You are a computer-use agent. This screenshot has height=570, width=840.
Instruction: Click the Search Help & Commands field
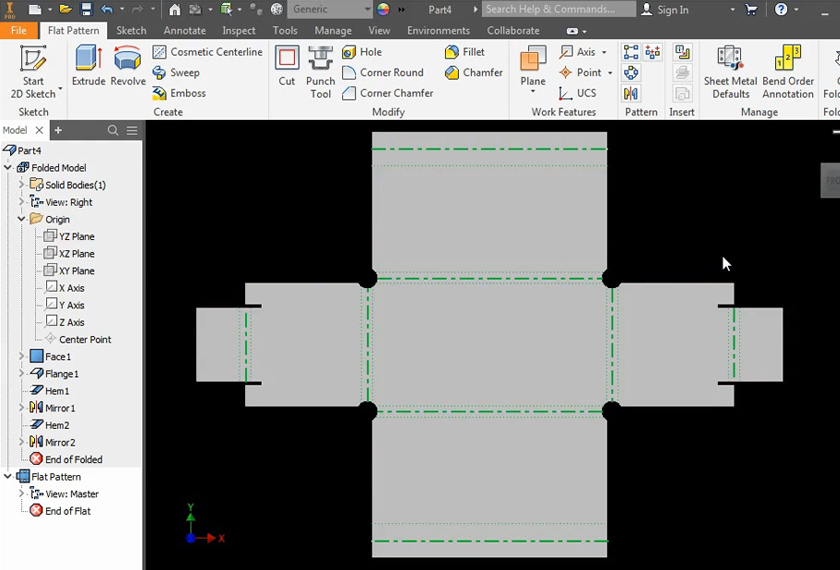[558, 10]
